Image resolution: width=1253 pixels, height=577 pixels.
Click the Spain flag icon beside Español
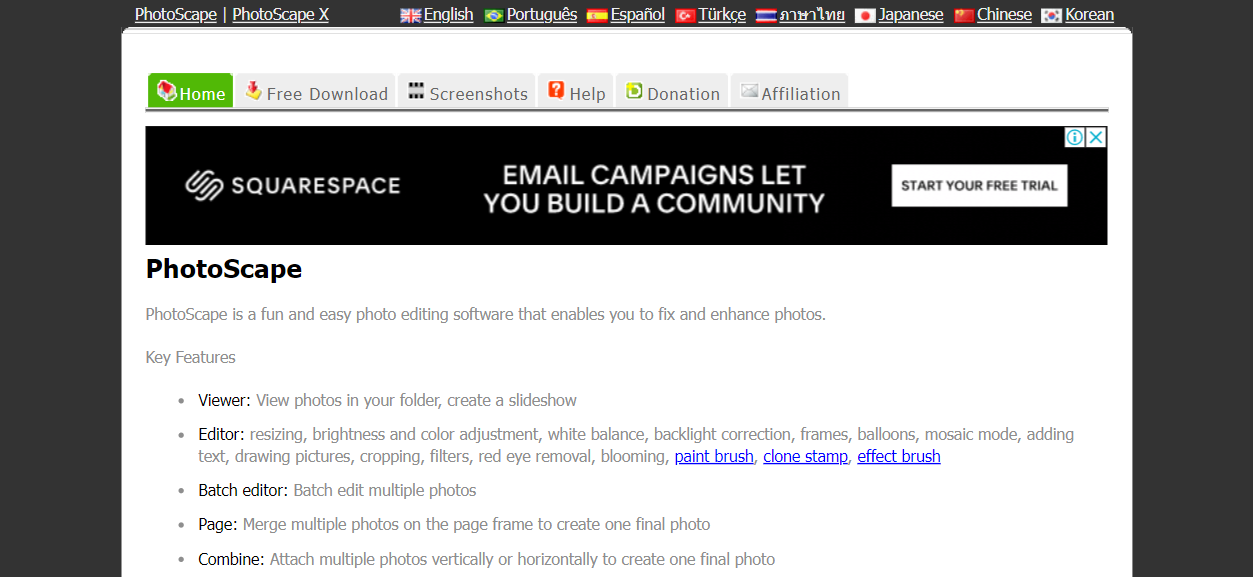point(597,15)
